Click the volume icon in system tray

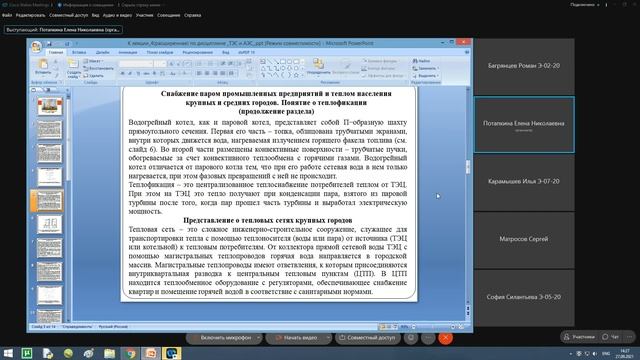(595, 353)
